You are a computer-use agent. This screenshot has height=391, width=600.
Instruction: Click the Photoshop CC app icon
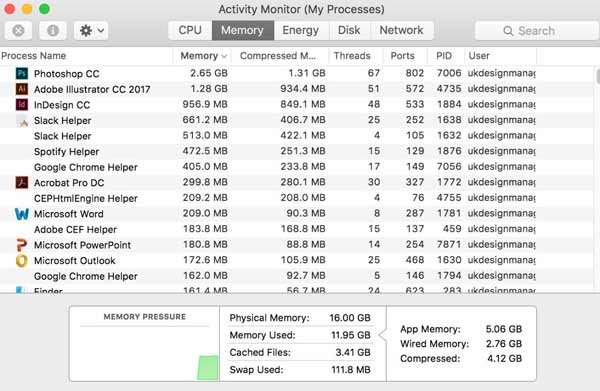(x=22, y=73)
